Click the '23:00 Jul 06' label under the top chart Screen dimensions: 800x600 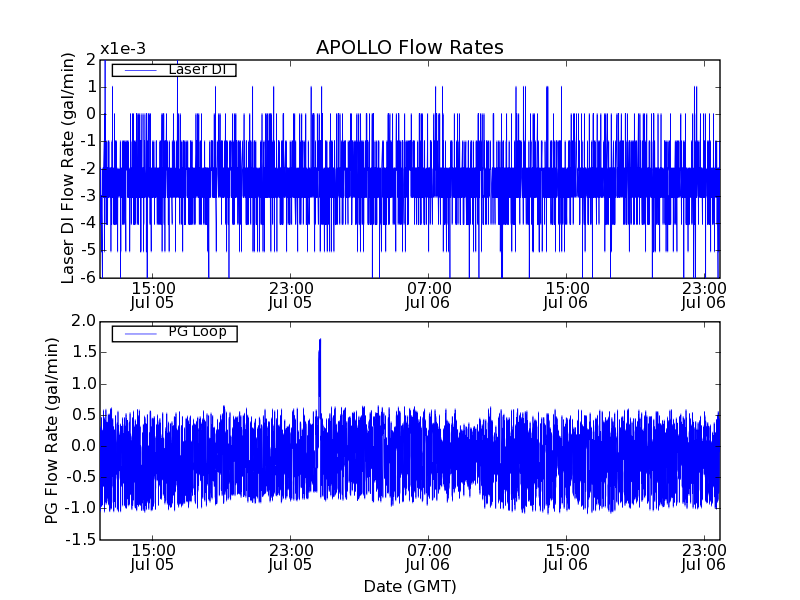click(704, 295)
